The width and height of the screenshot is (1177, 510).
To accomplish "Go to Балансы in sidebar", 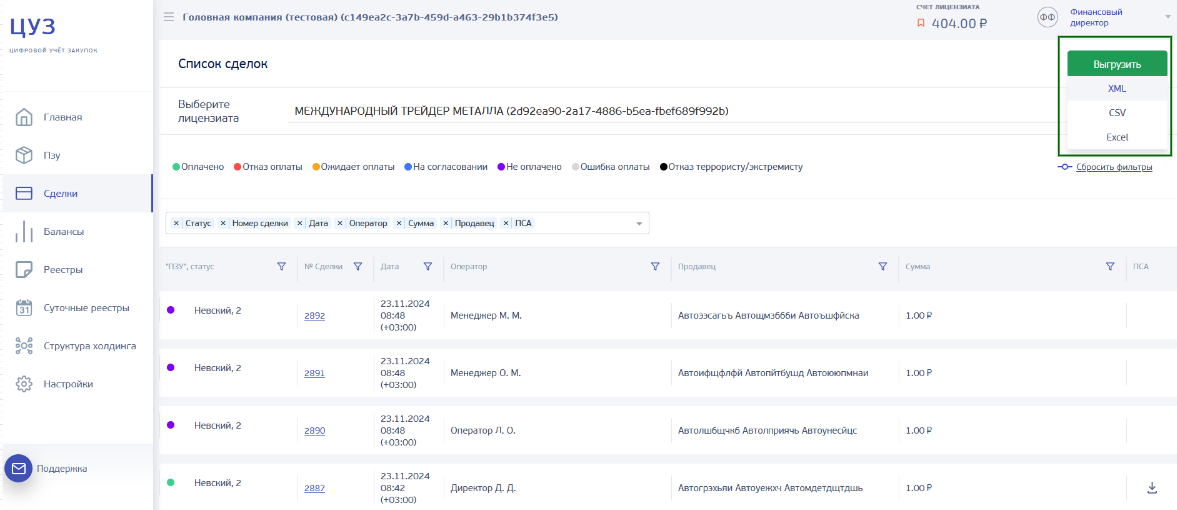I will click(63, 231).
